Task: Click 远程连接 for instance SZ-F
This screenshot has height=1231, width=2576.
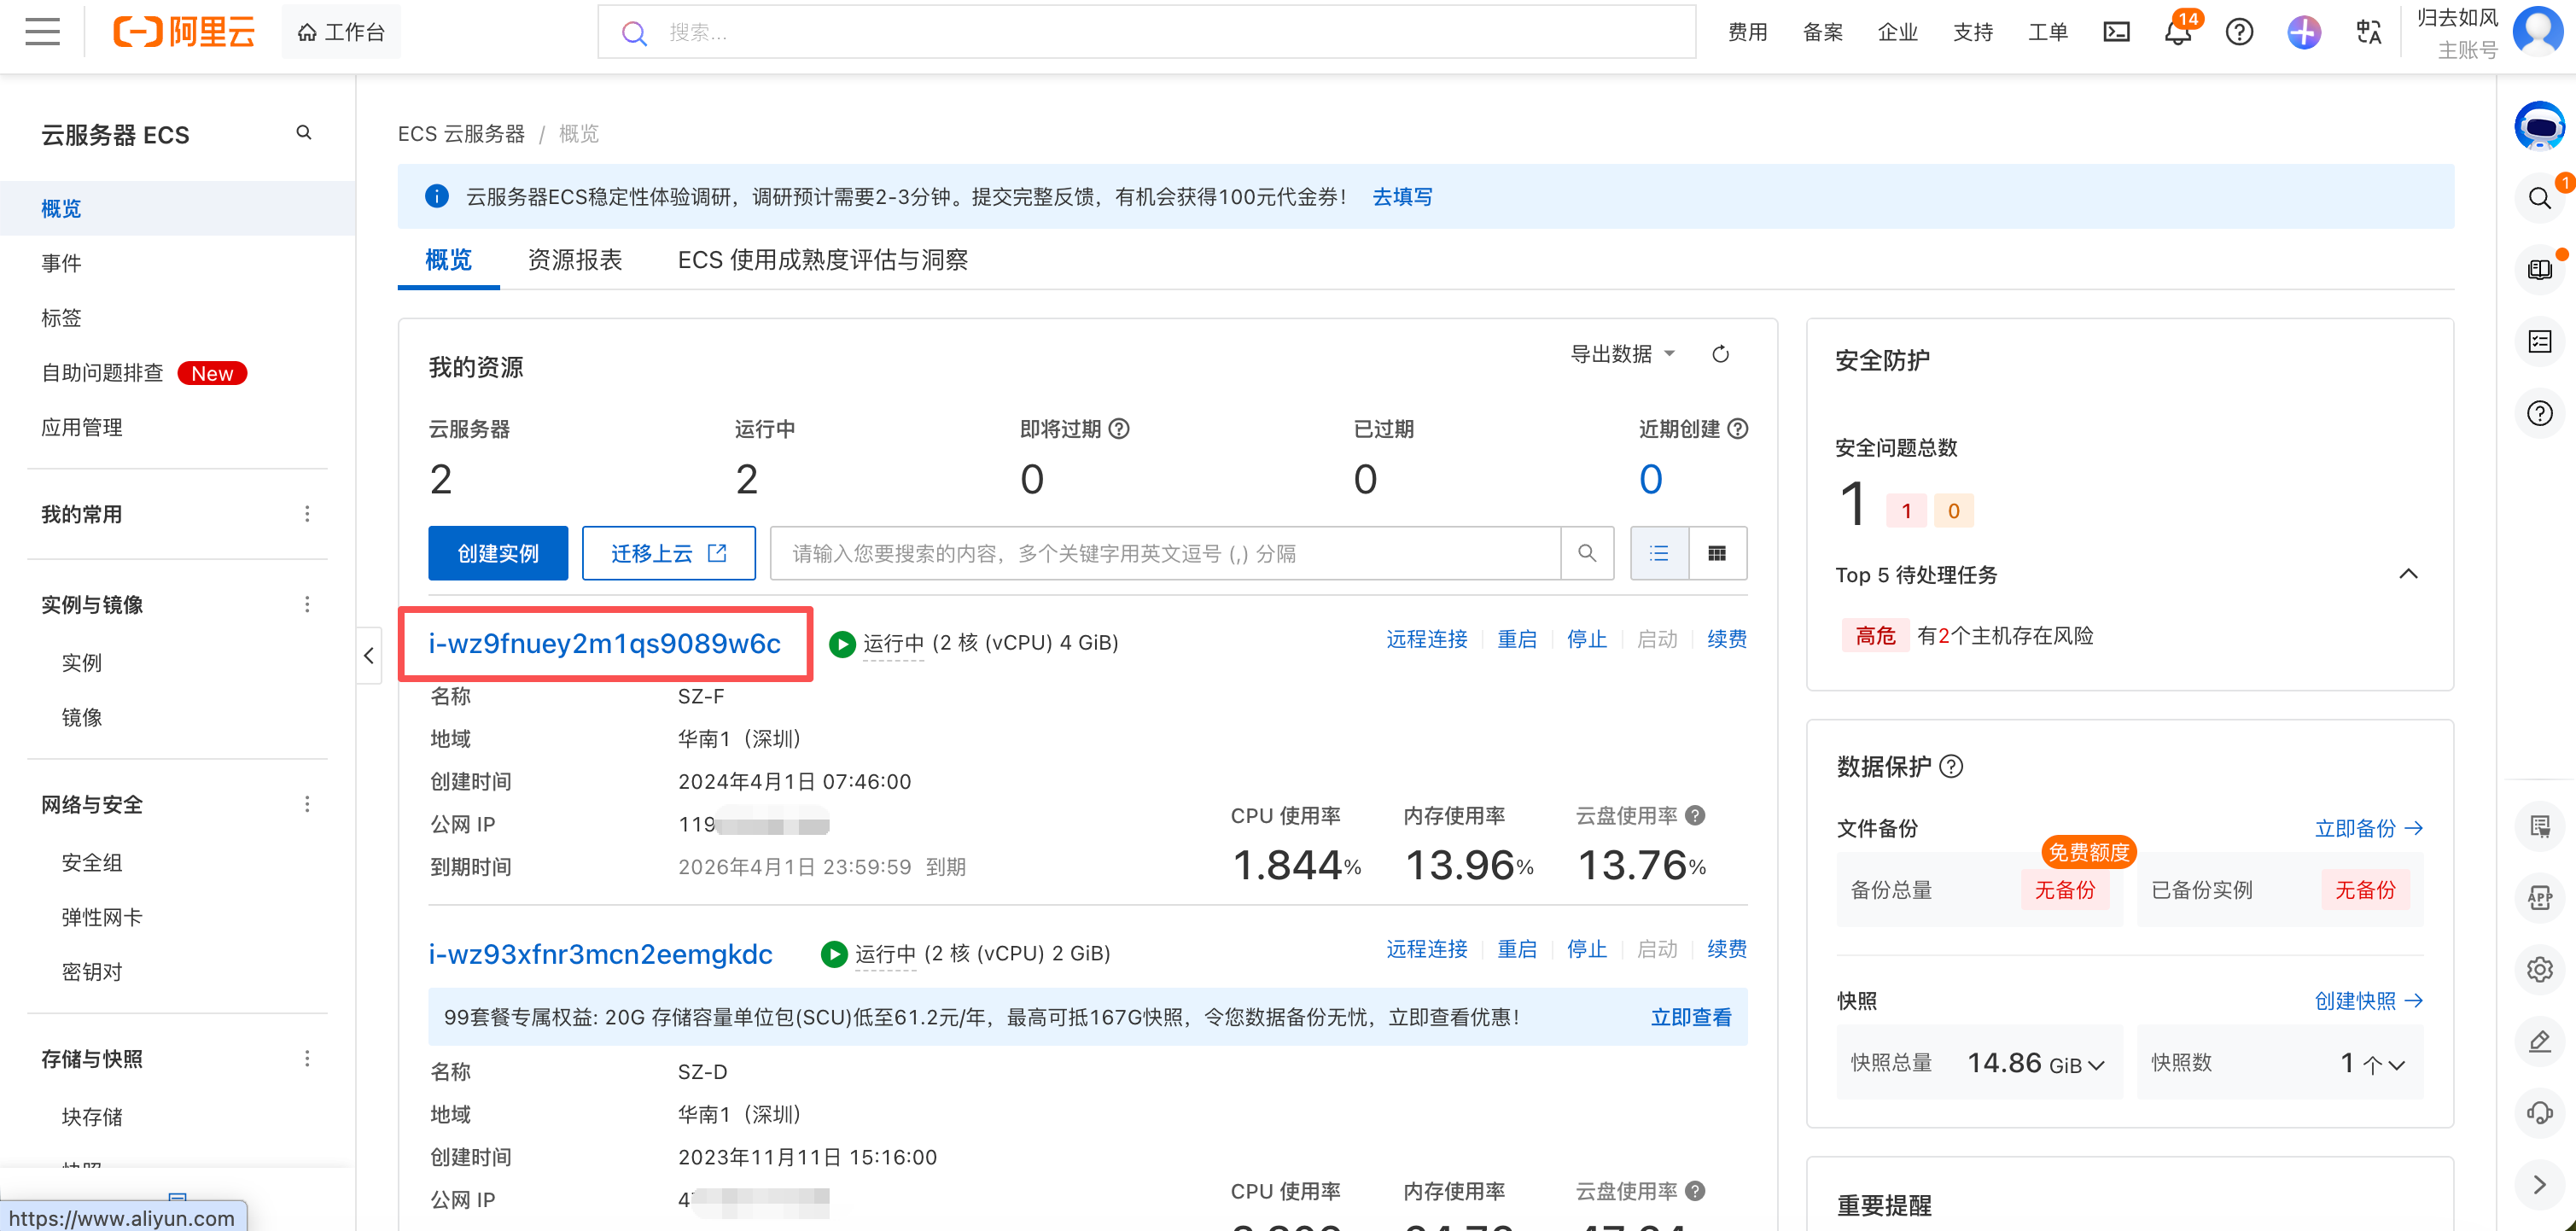Action: 1426,639
